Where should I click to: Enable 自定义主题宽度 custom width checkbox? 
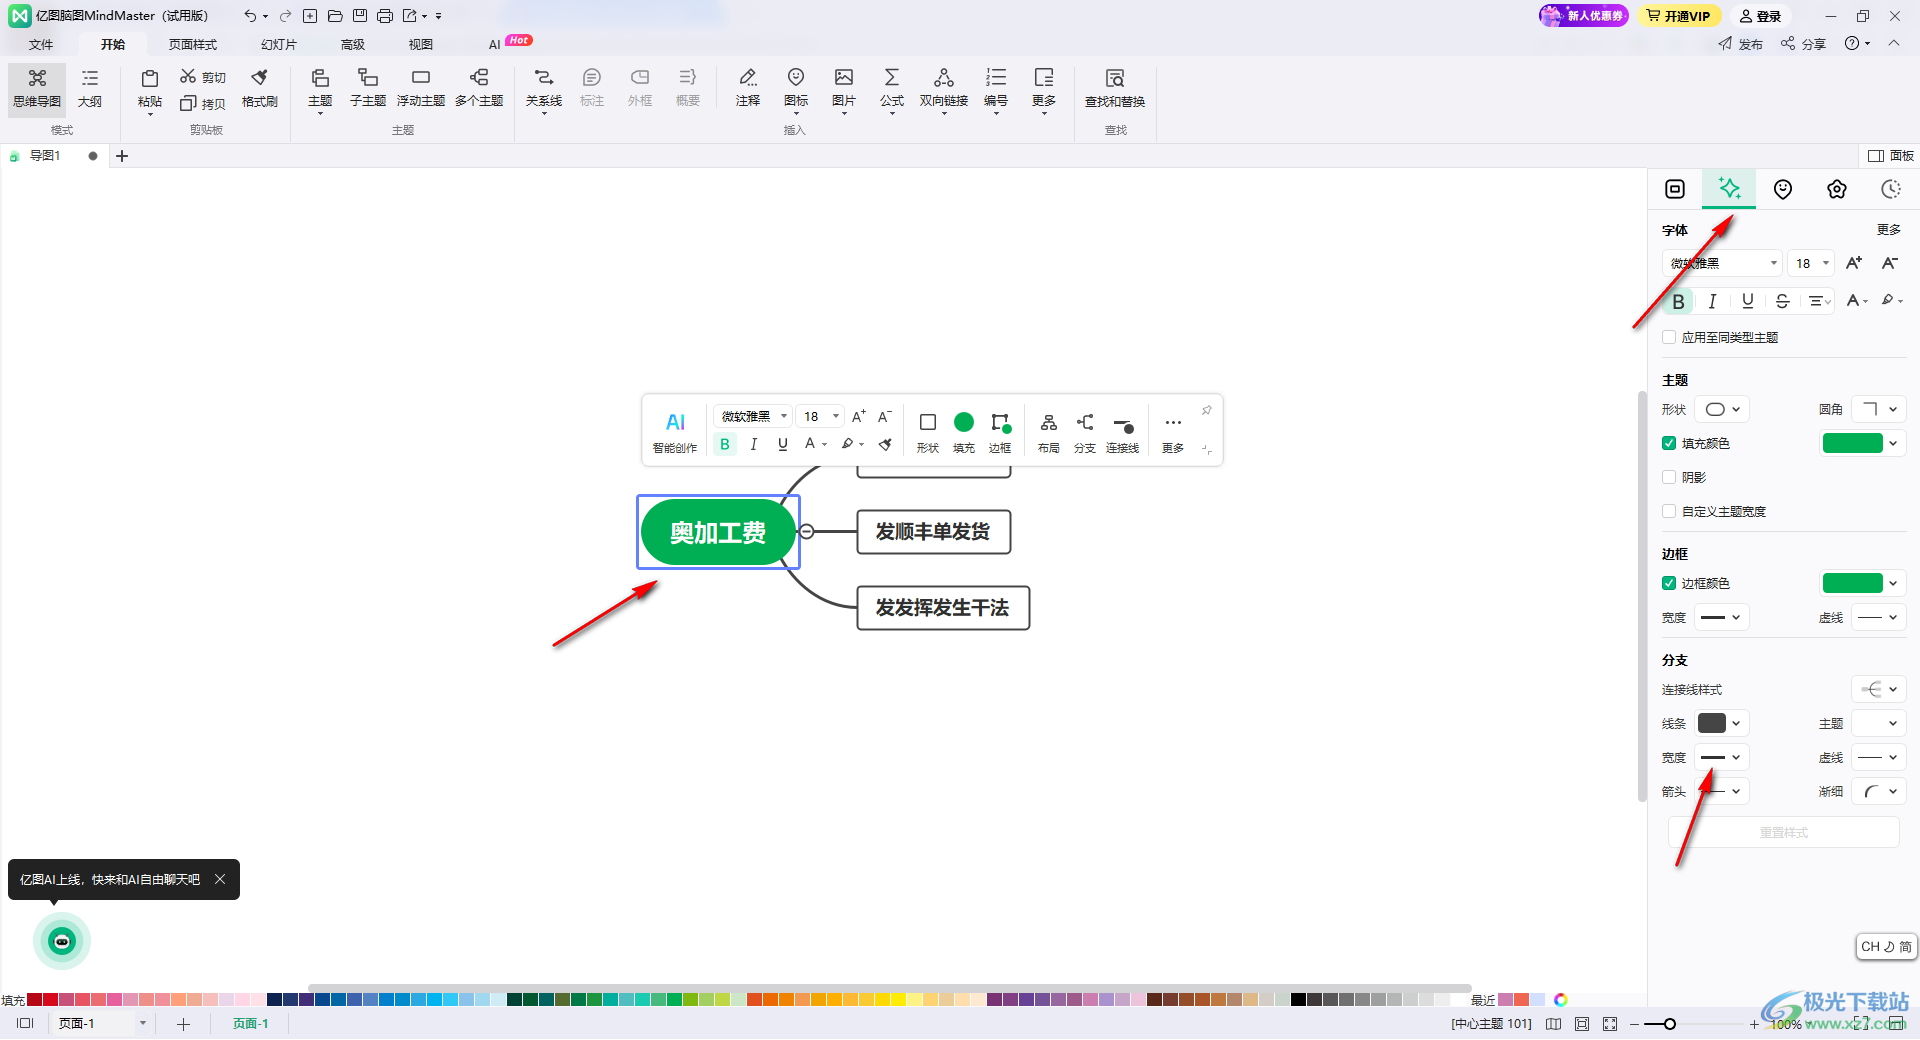1669,511
